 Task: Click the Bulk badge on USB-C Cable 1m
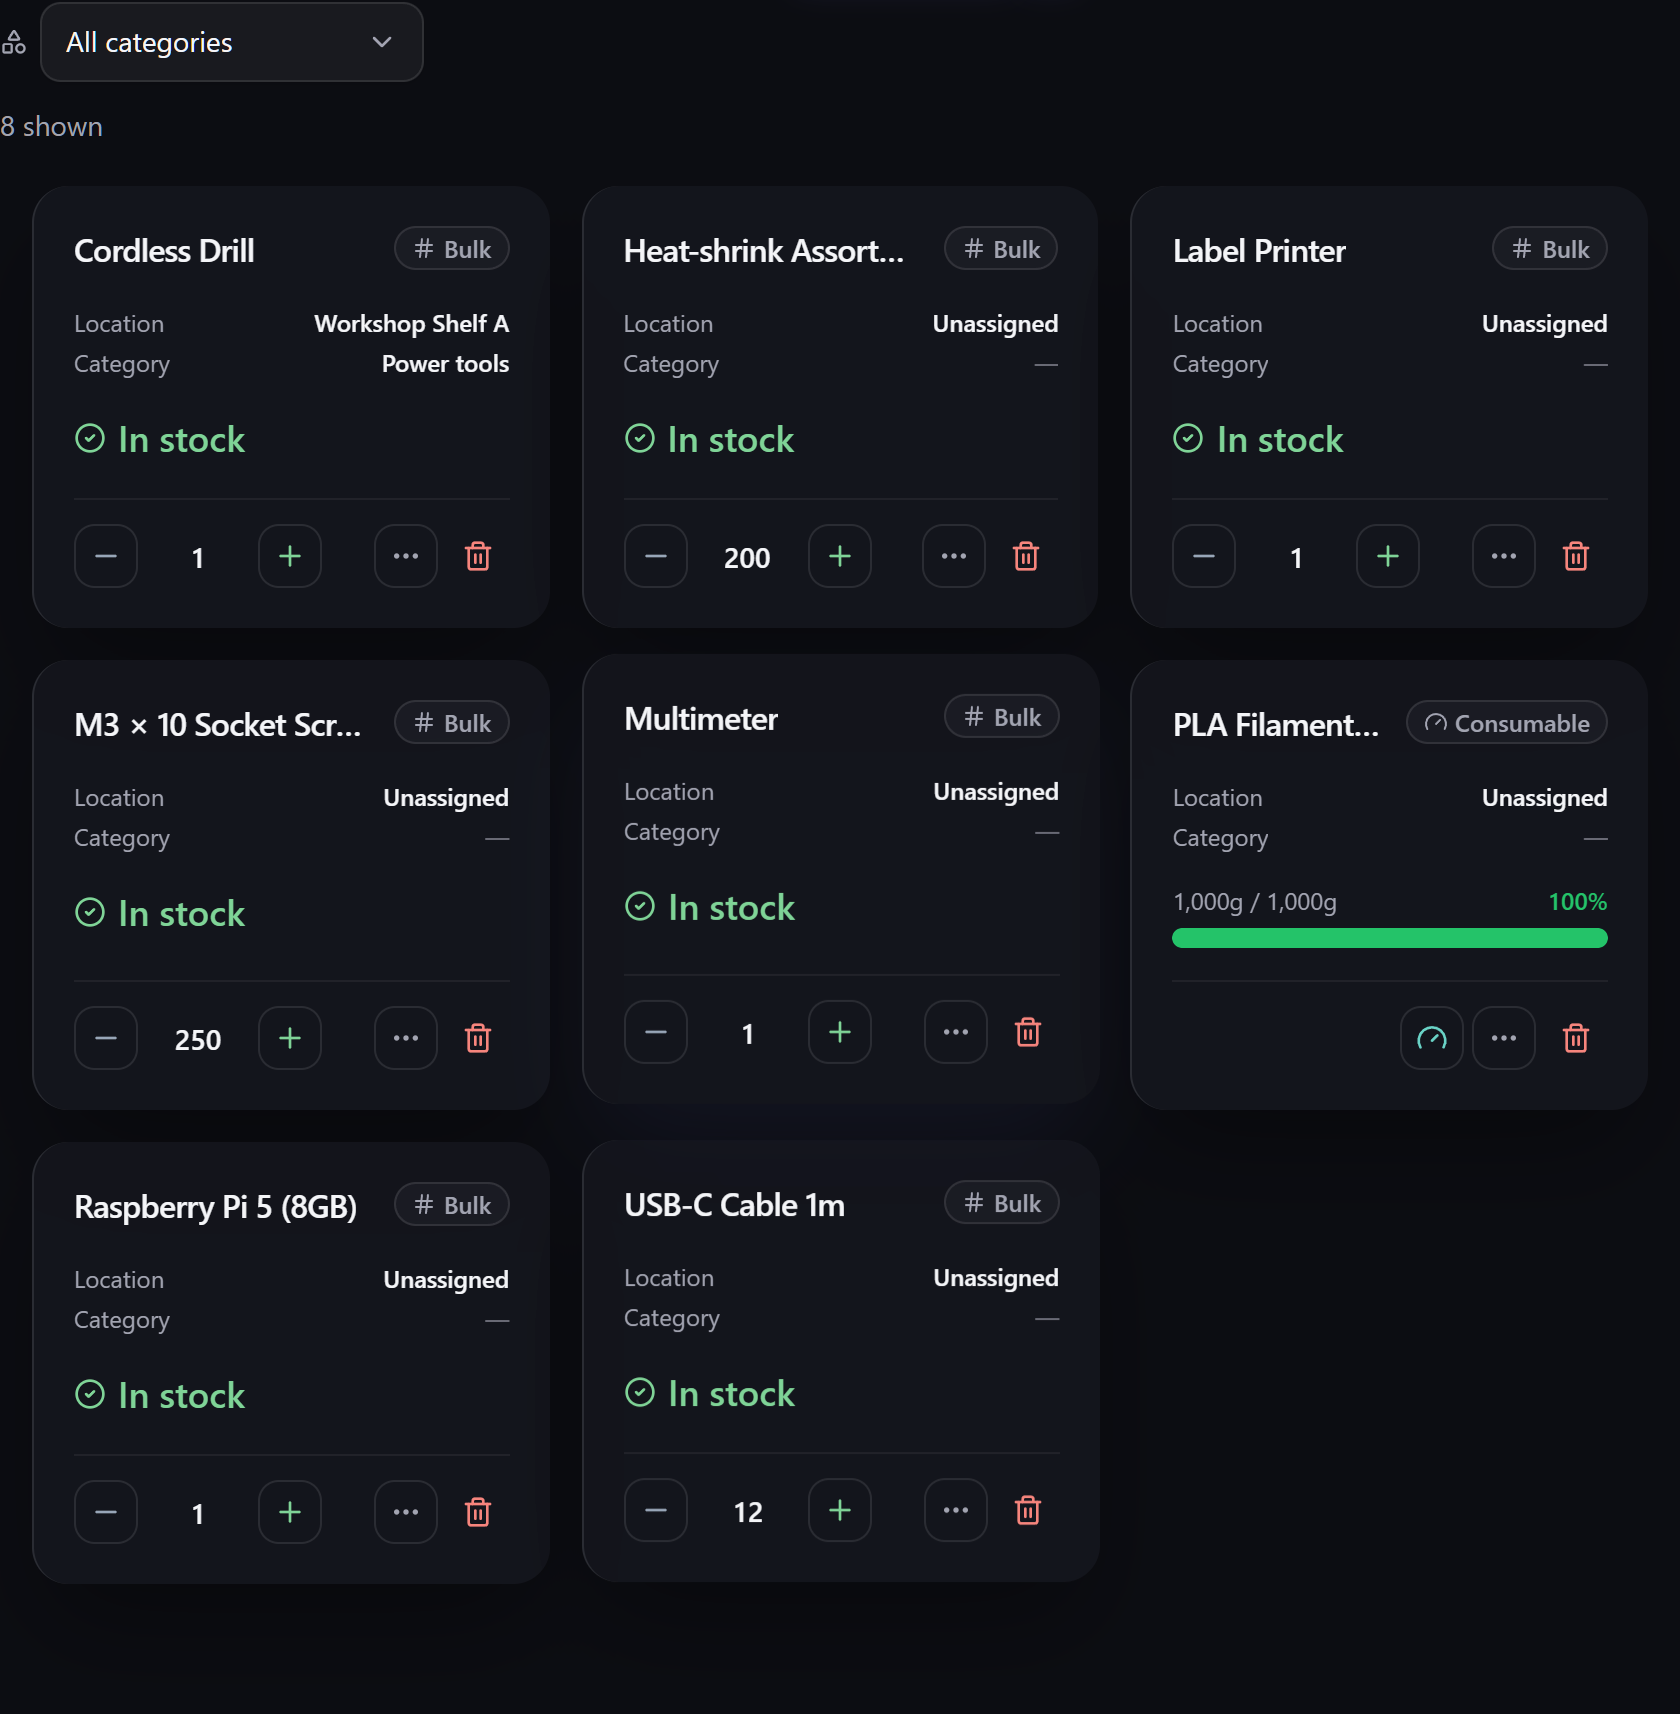(1002, 1203)
